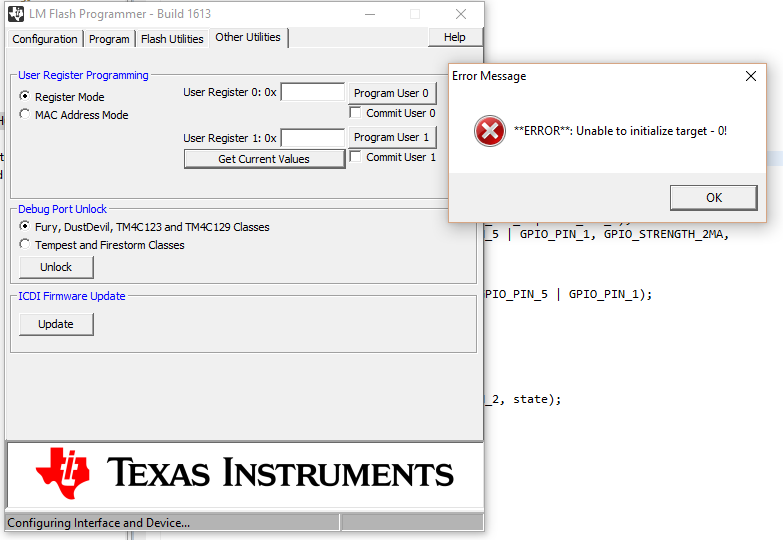
Task: Click the ICDI Firmware Update group label
Action: [72, 296]
